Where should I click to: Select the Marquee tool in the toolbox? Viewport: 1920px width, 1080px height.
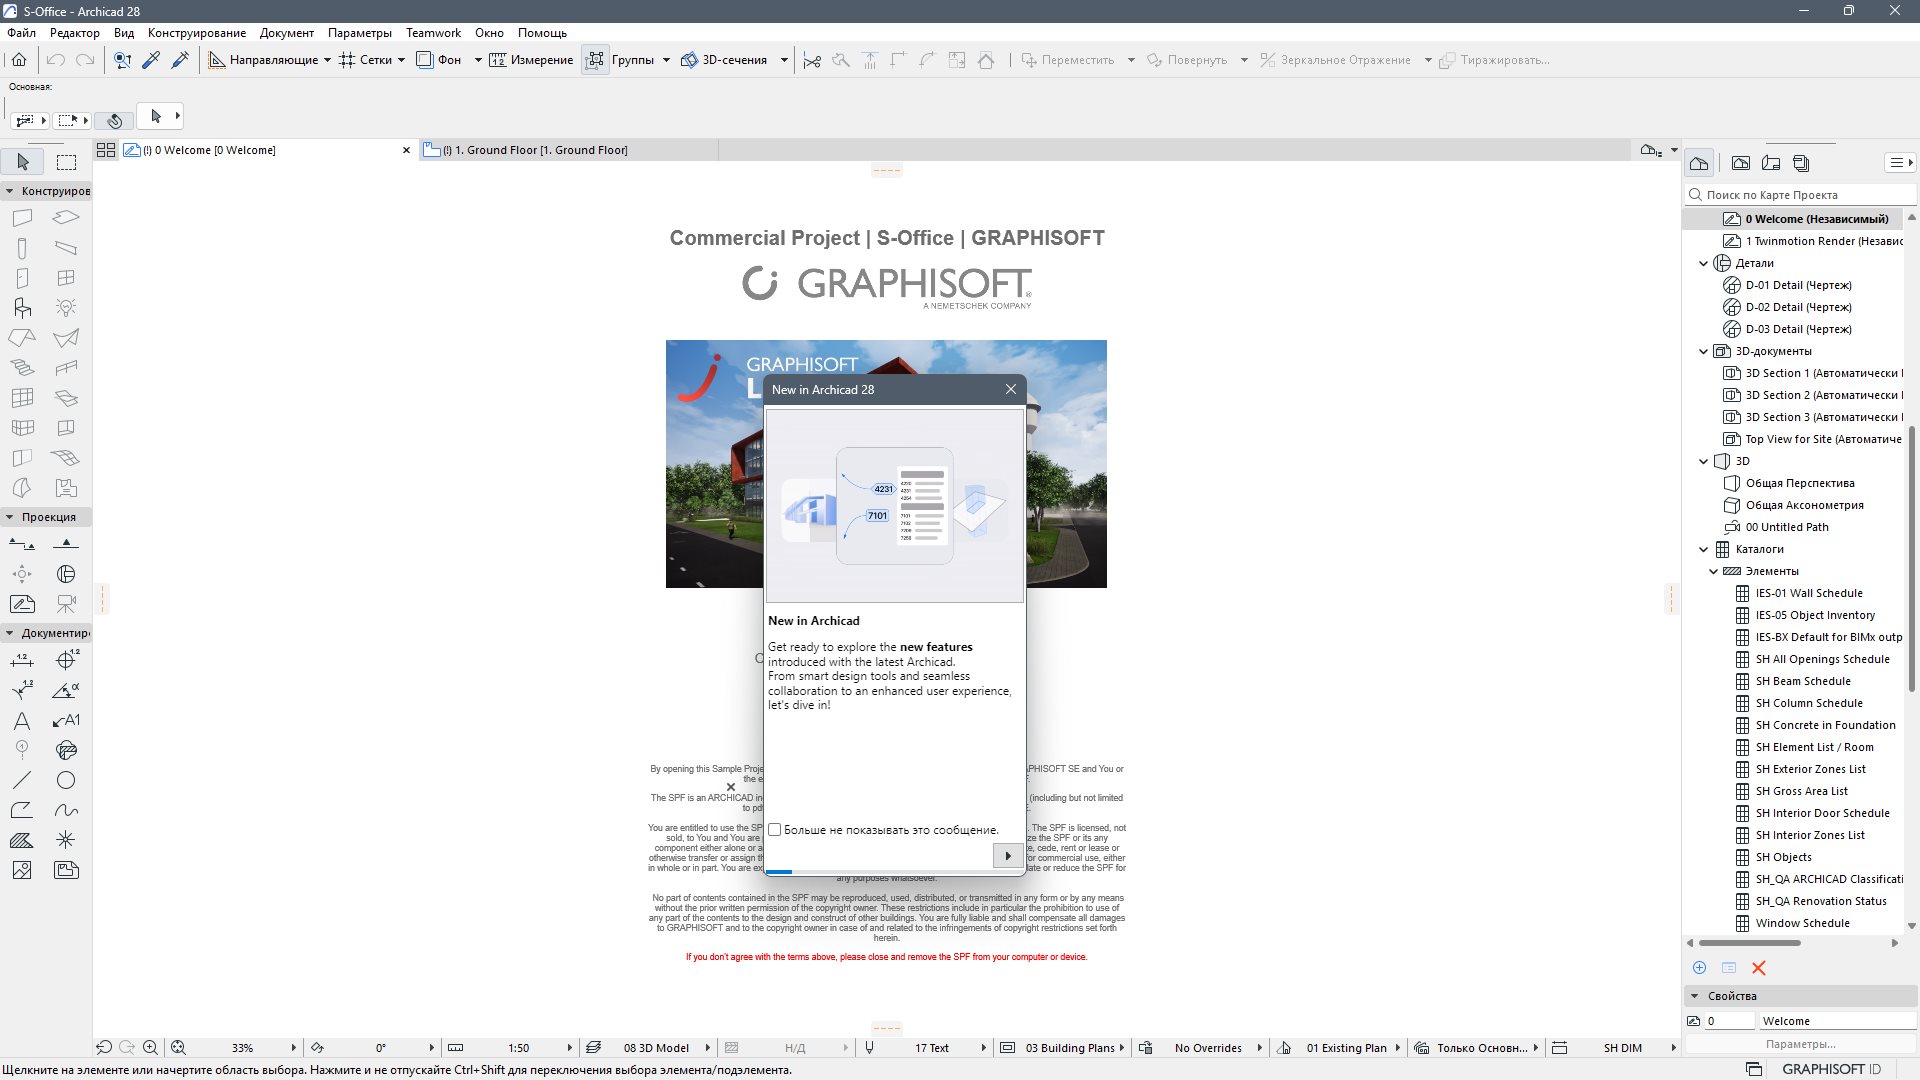[x=66, y=162]
